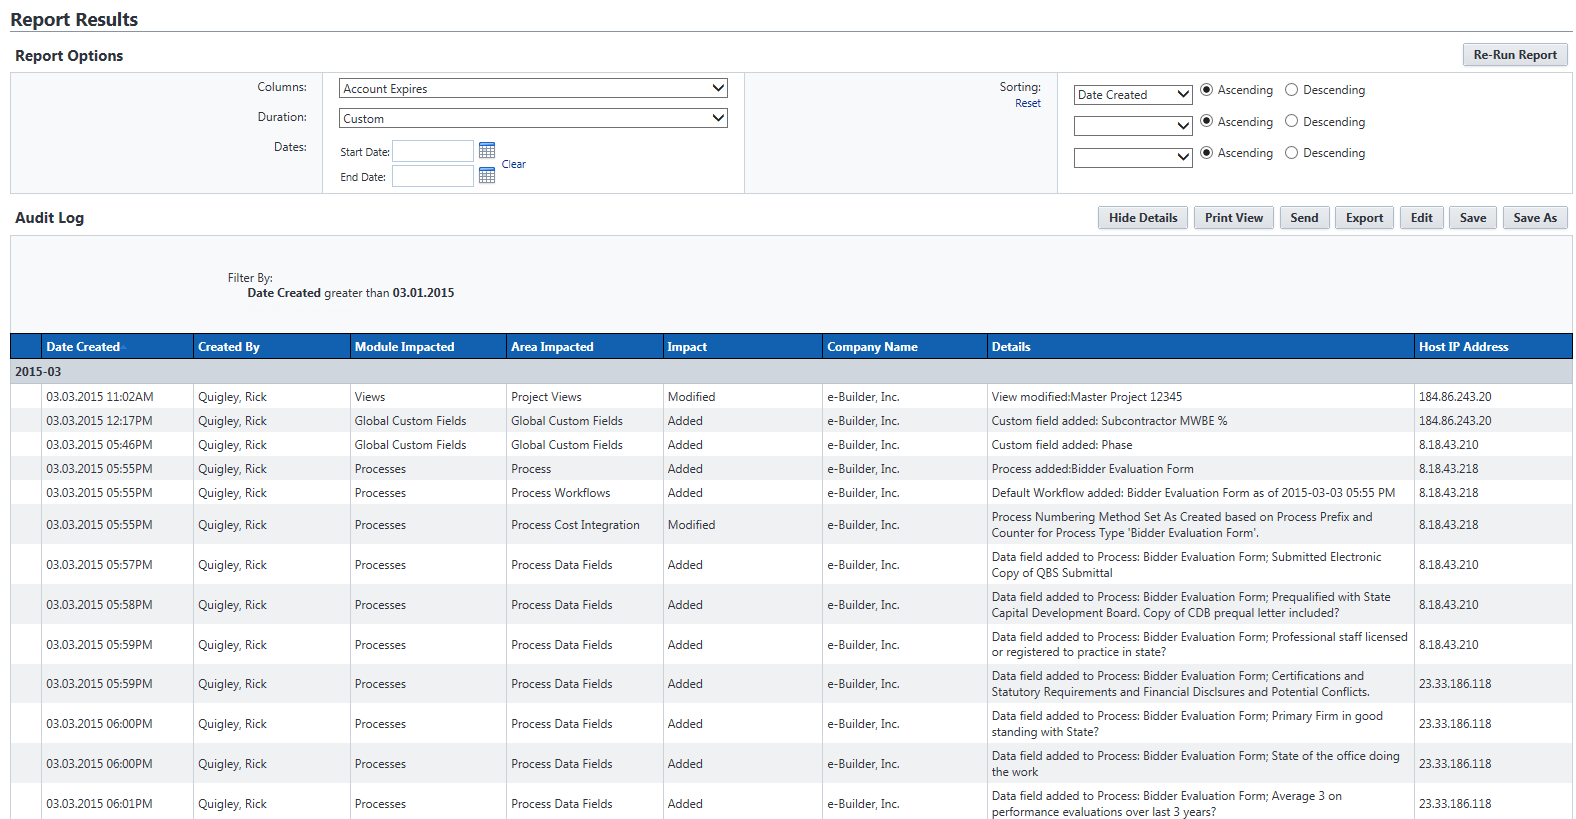Click the Re-Run Report button
This screenshot has width=1576, height=819.
tap(1514, 55)
